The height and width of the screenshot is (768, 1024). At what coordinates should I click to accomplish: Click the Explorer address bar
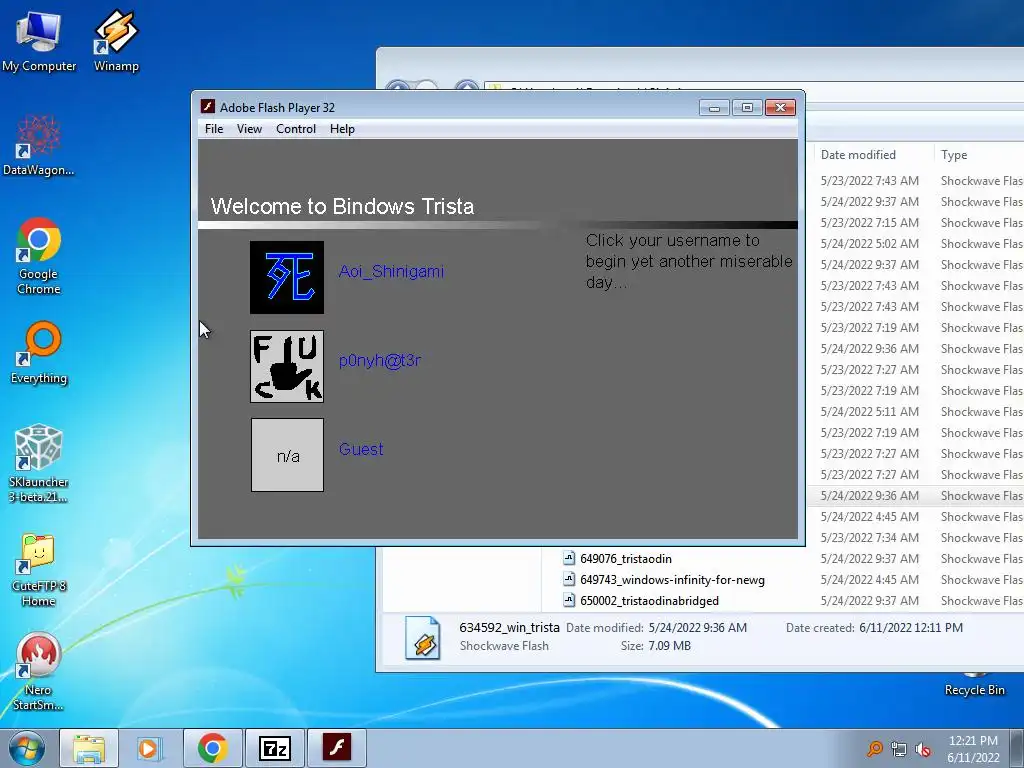tap(755, 87)
